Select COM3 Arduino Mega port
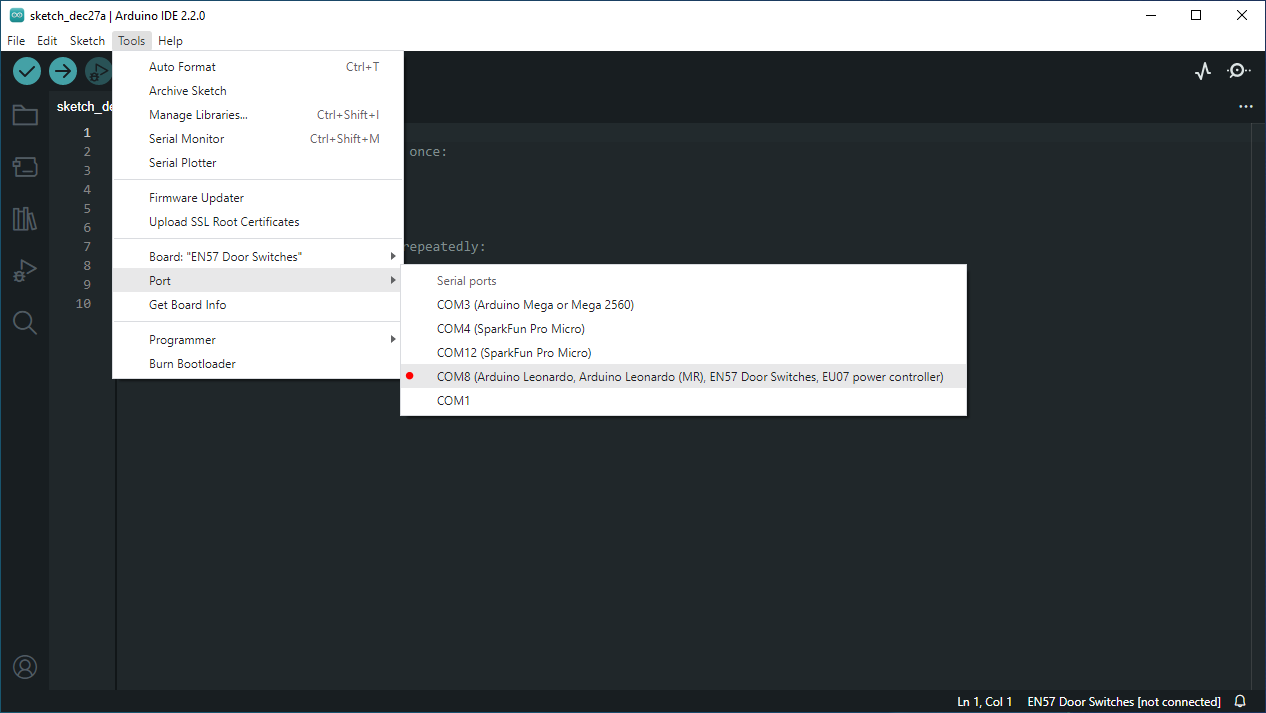The width and height of the screenshot is (1266, 713). pyautogui.click(x=684, y=305)
